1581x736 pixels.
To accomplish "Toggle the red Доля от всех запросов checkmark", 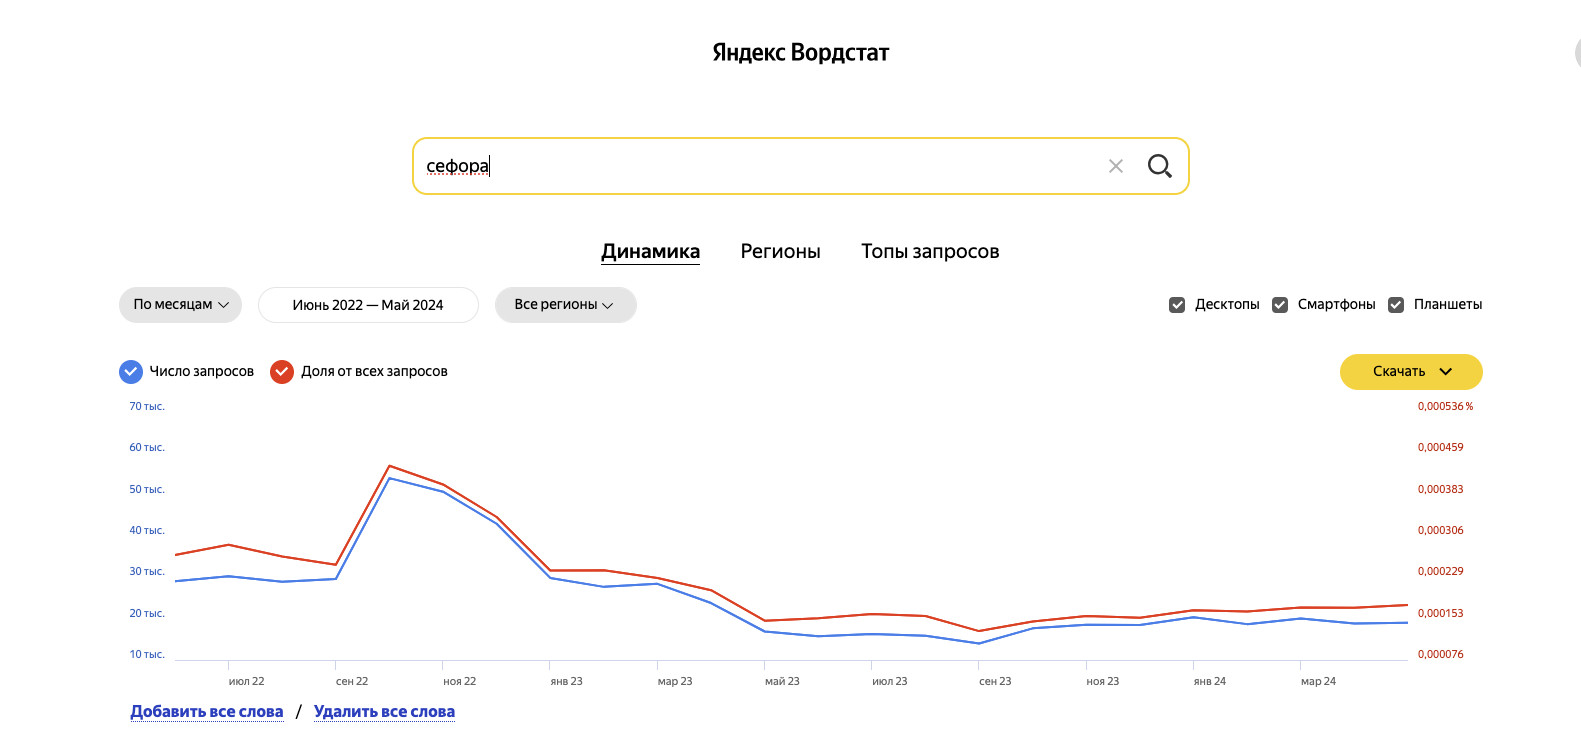I will coord(282,372).
